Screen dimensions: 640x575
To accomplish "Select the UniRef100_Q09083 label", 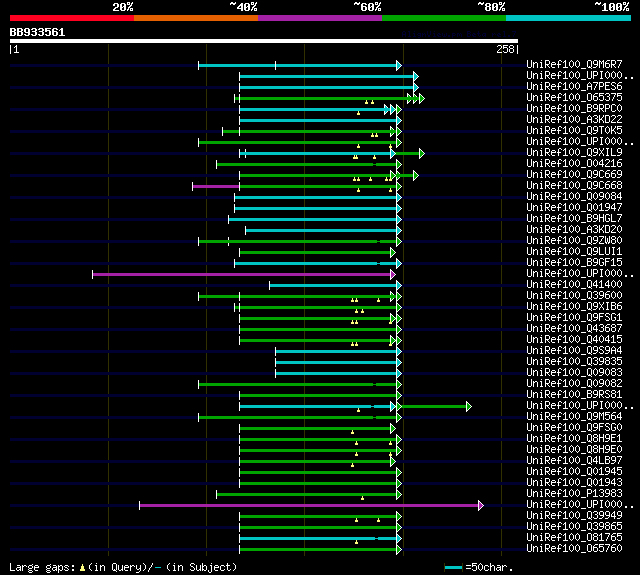I will (574, 373).
